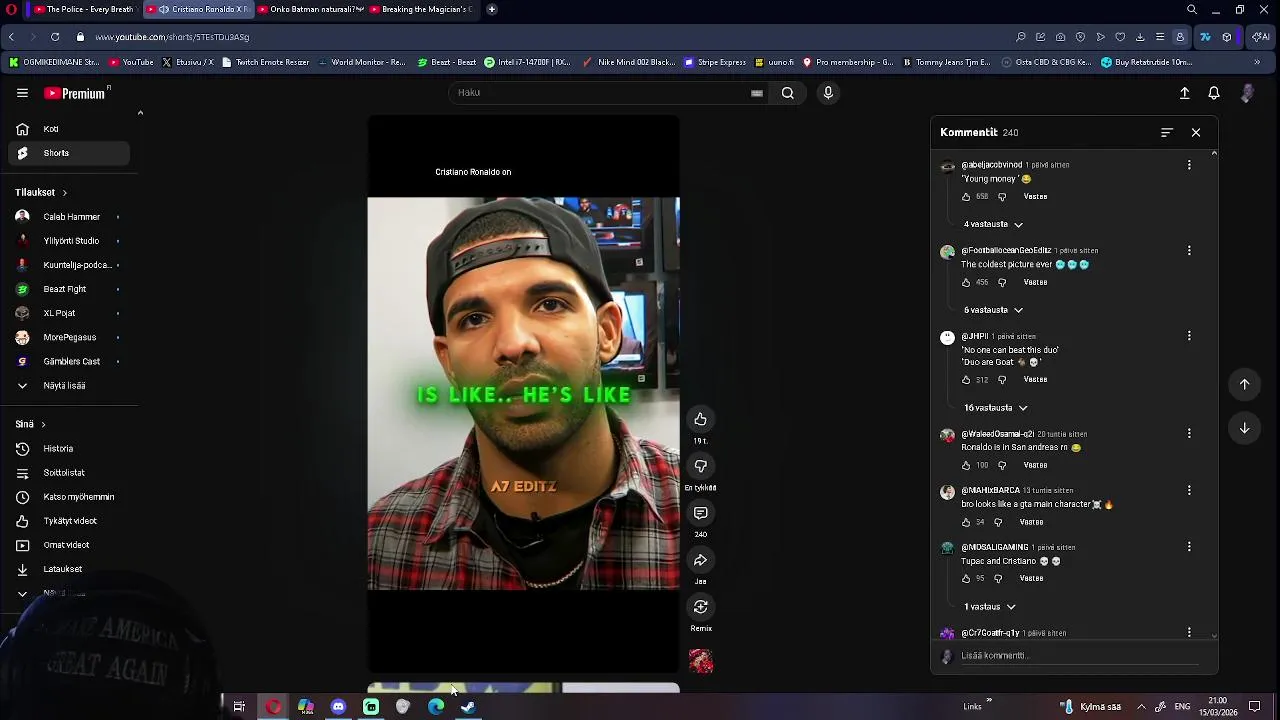Screen dimensions: 1280x720
Task: Open the Gamblers Cast channel subscription
Action: coord(69,362)
